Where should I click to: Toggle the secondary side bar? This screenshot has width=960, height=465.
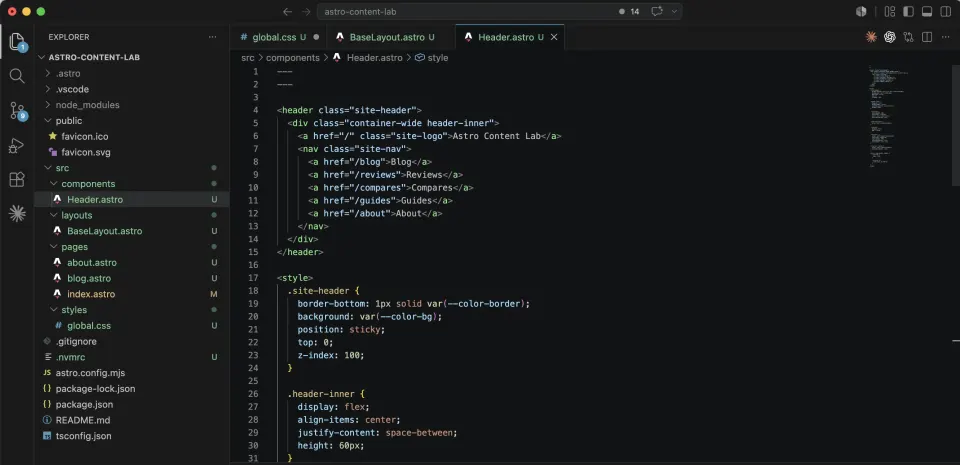pyautogui.click(x=945, y=12)
